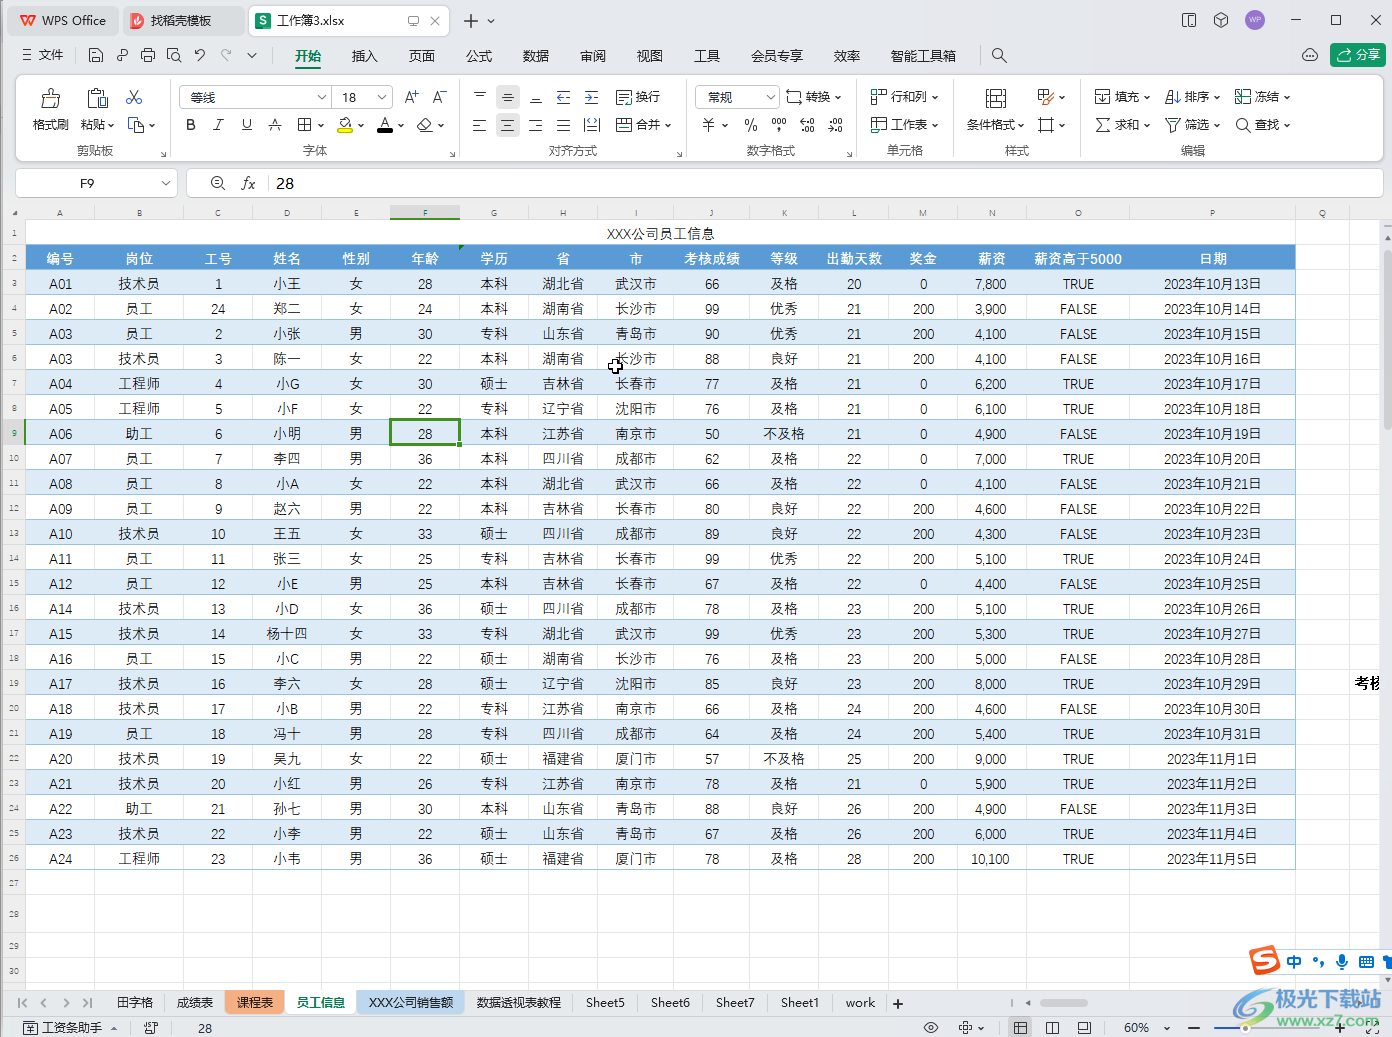Toggle Italic formatting

click(x=218, y=125)
